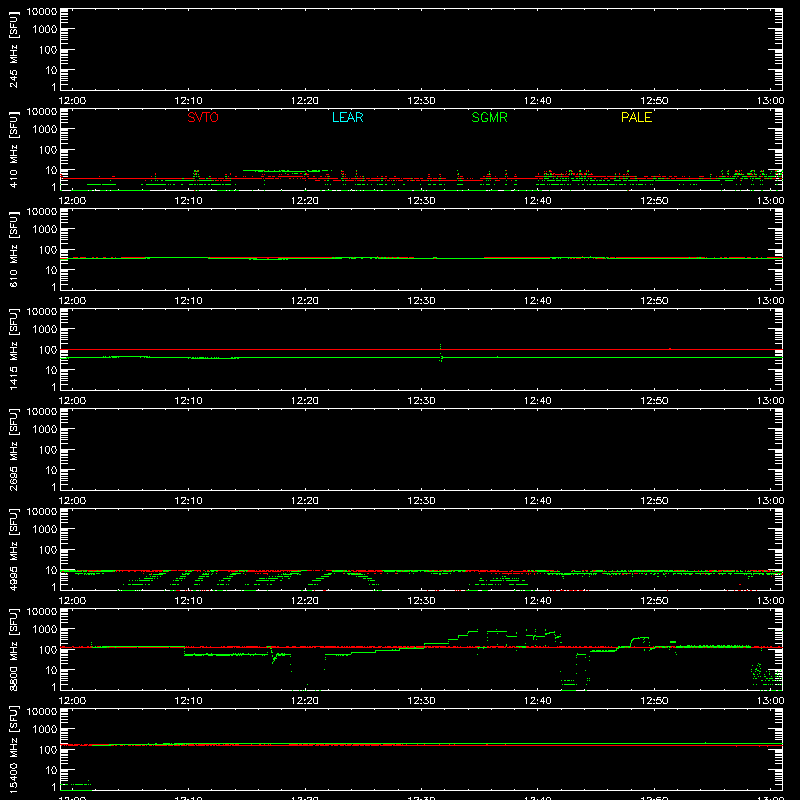Click the cyan LEAR station label
Screen dimensions: 800x800
click(x=347, y=117)
